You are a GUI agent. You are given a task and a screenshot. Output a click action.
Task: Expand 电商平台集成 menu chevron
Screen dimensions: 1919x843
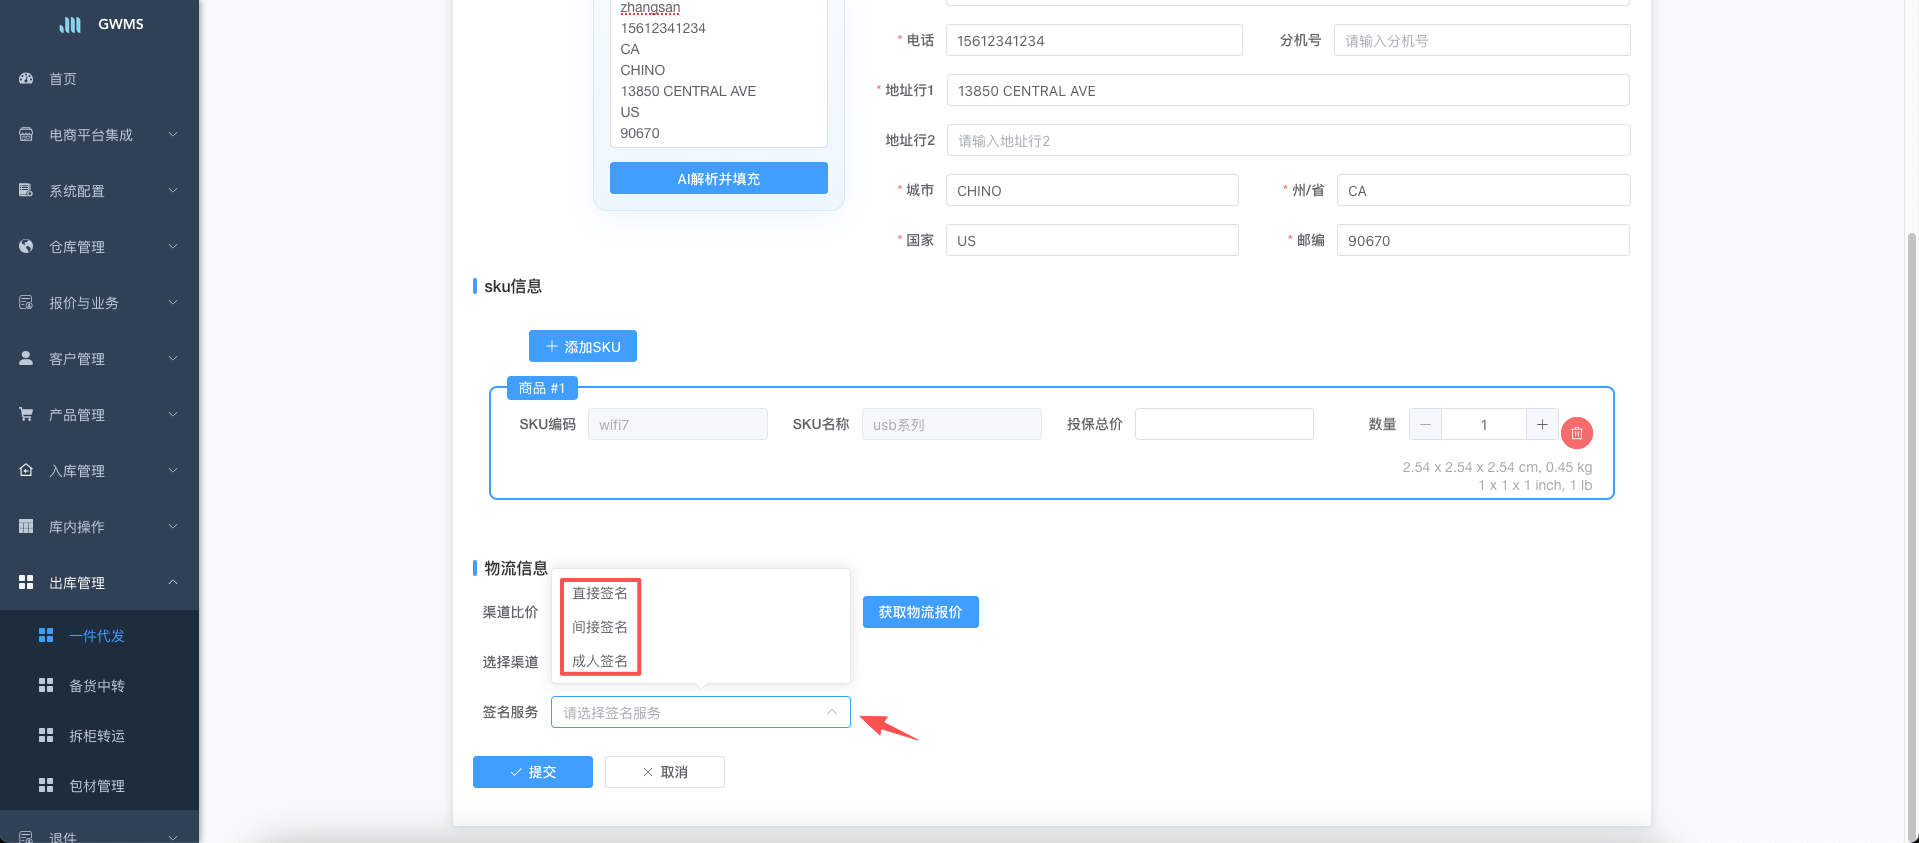pos(173,134)
